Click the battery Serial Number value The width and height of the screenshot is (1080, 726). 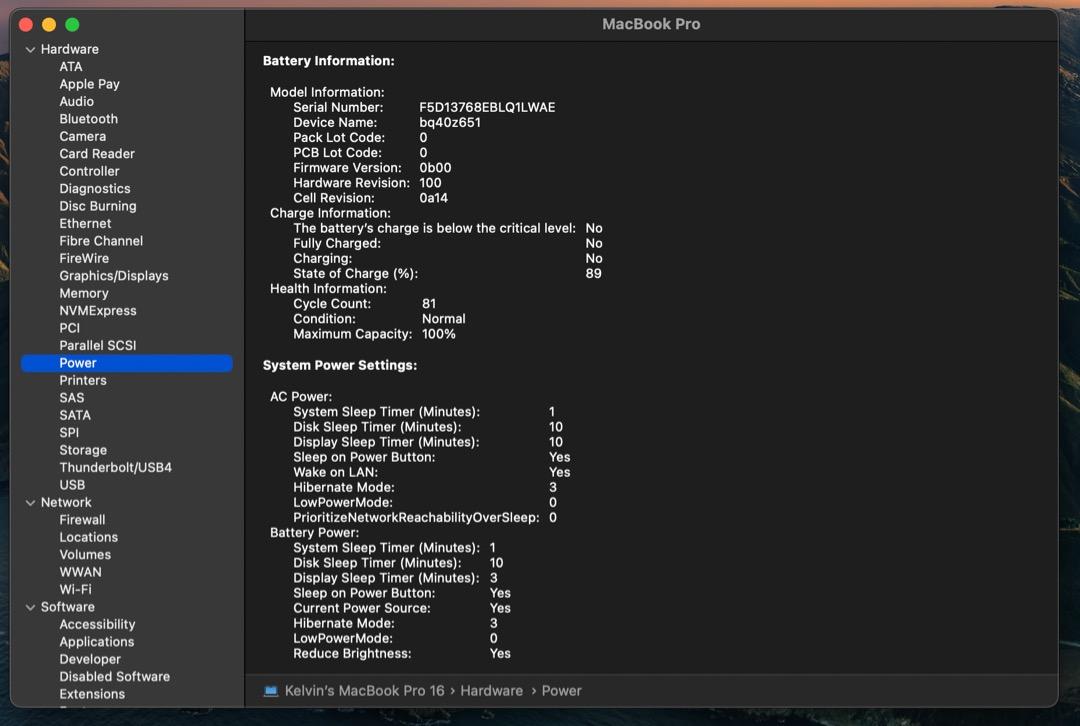pyautogui.click(x=487, y=107)
